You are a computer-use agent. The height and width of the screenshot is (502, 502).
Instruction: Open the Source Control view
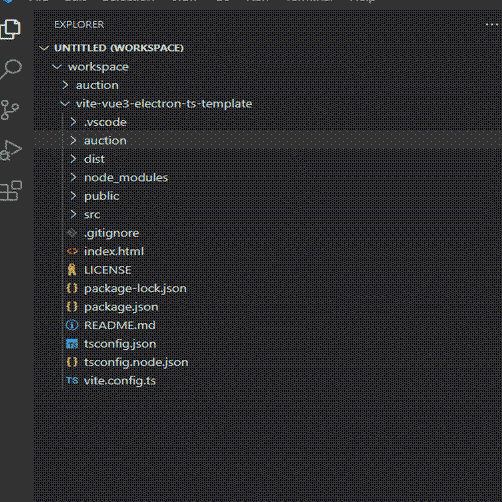(10, 110)
